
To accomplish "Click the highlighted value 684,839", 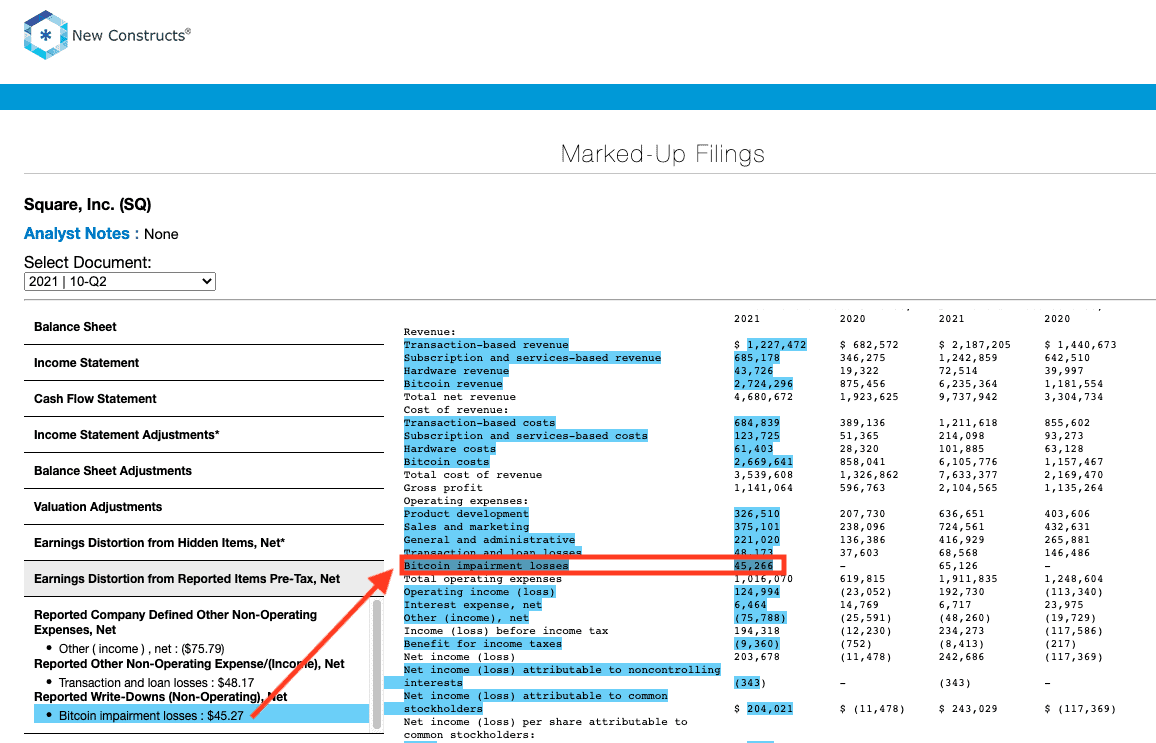I will click(x=756, y=423).
